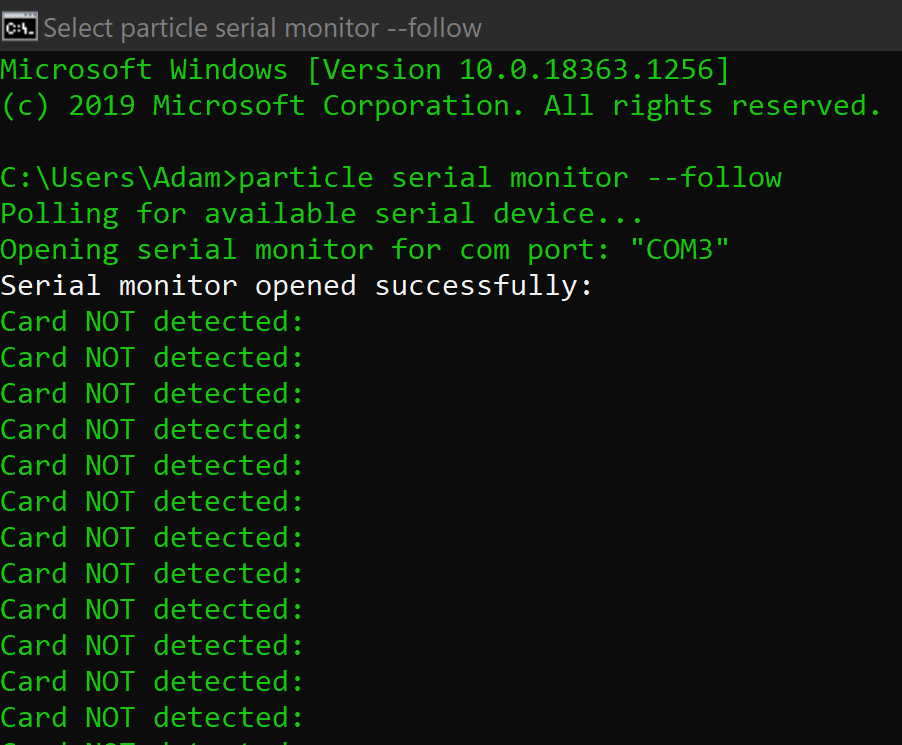Click the fourth 'Card NOT detected:' line
The image size is (902, 745).
[152, 430]
